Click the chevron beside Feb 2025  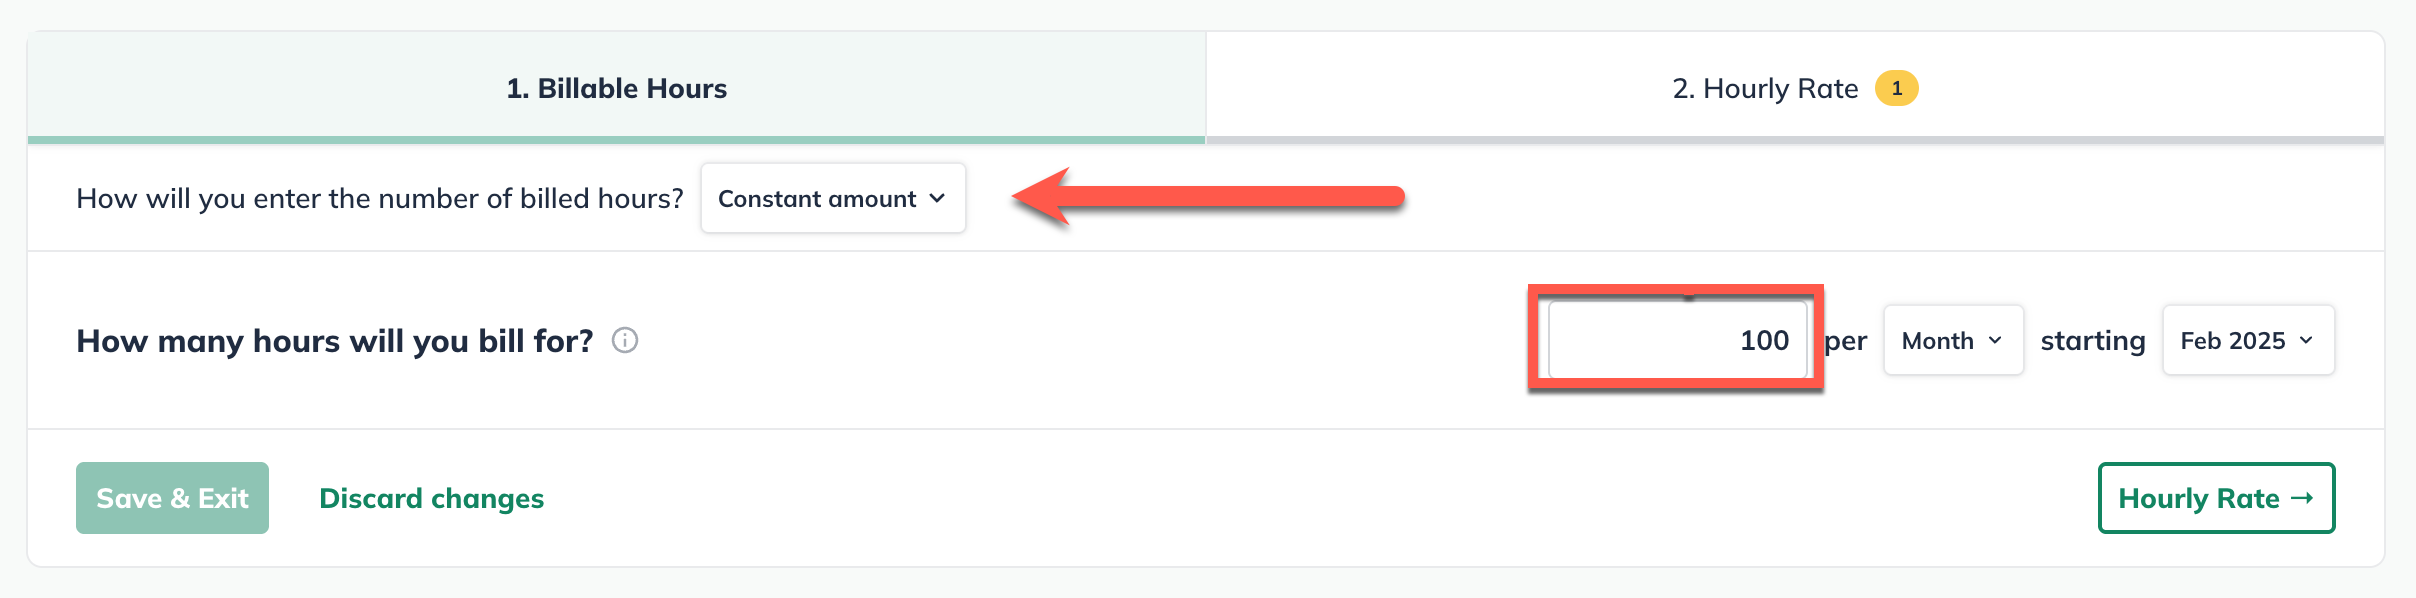(x=2306, y=341)
